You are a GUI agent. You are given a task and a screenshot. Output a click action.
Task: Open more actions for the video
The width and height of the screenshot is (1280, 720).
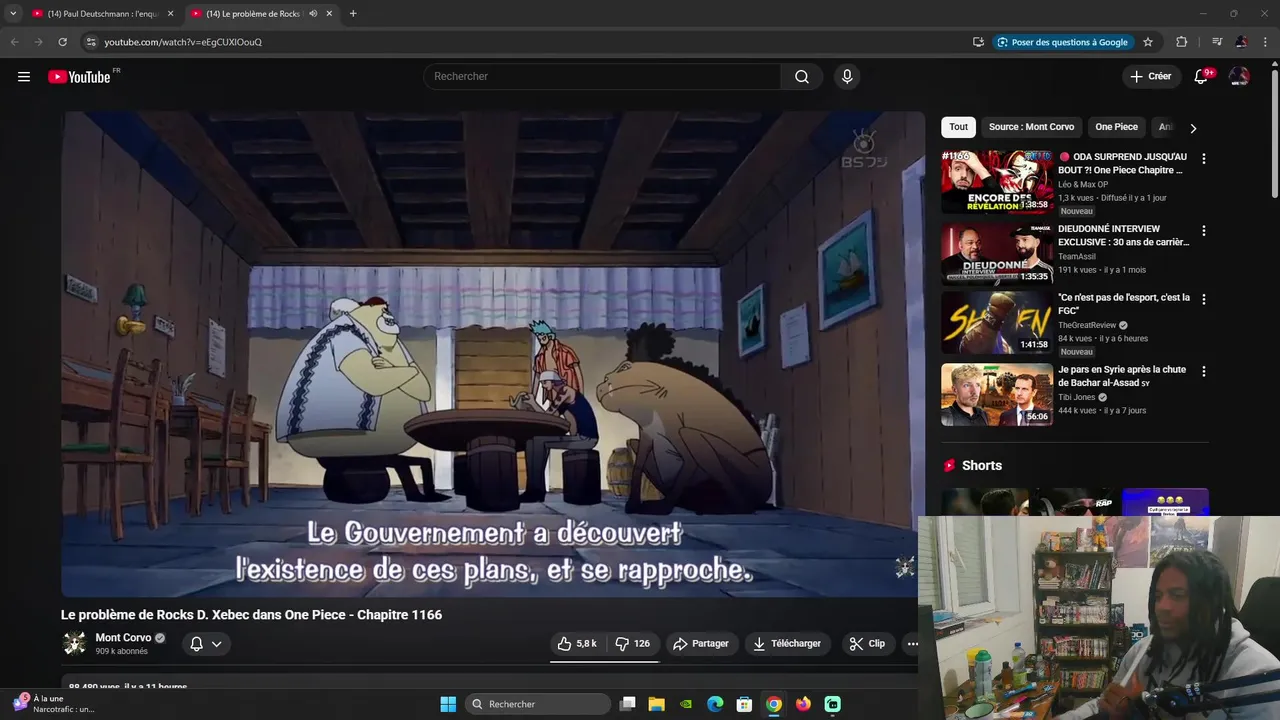[912, 644]
